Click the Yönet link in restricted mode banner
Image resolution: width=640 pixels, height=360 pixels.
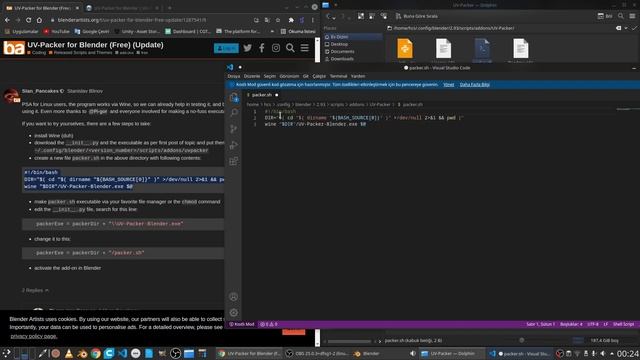(x=448, y=84)
